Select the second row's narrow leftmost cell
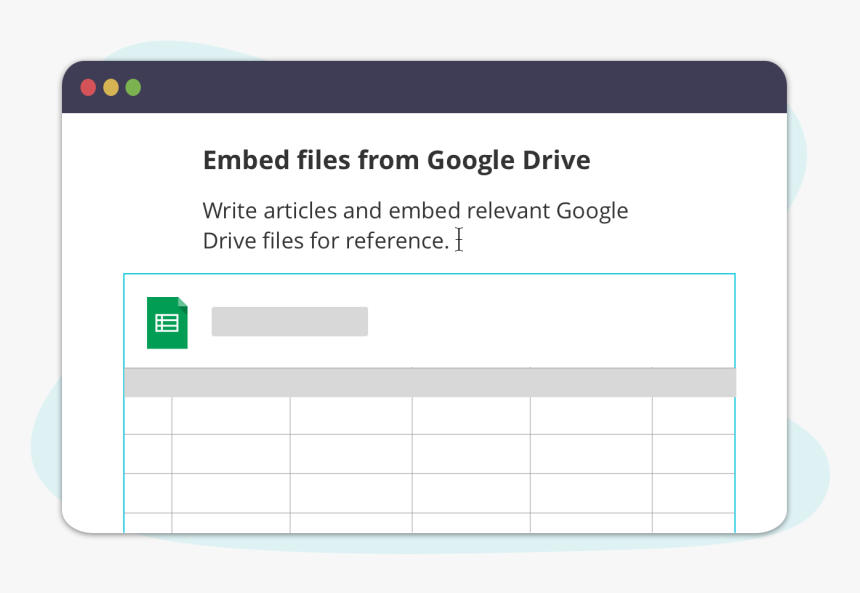 (148, 454)
